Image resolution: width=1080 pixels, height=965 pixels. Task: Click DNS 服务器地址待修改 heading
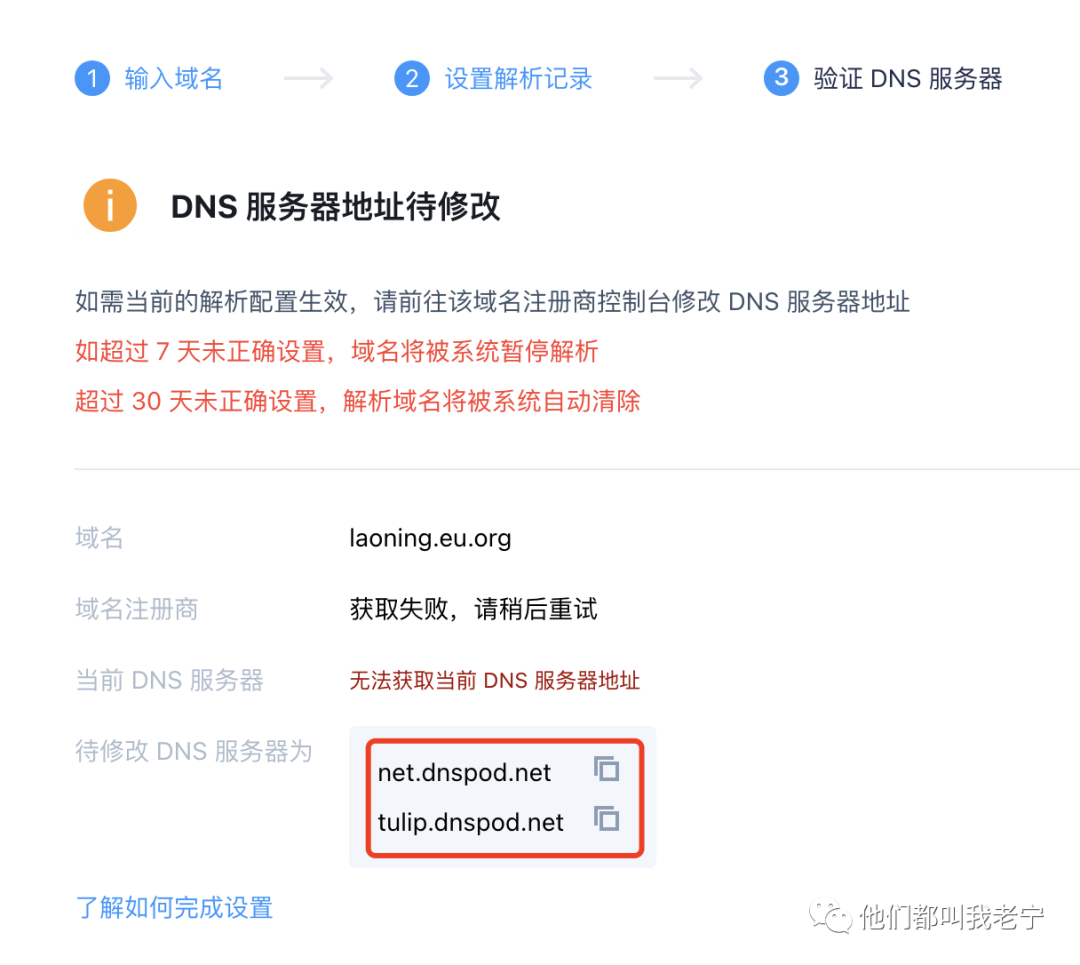pyautogui.click(x=335, y=206)
